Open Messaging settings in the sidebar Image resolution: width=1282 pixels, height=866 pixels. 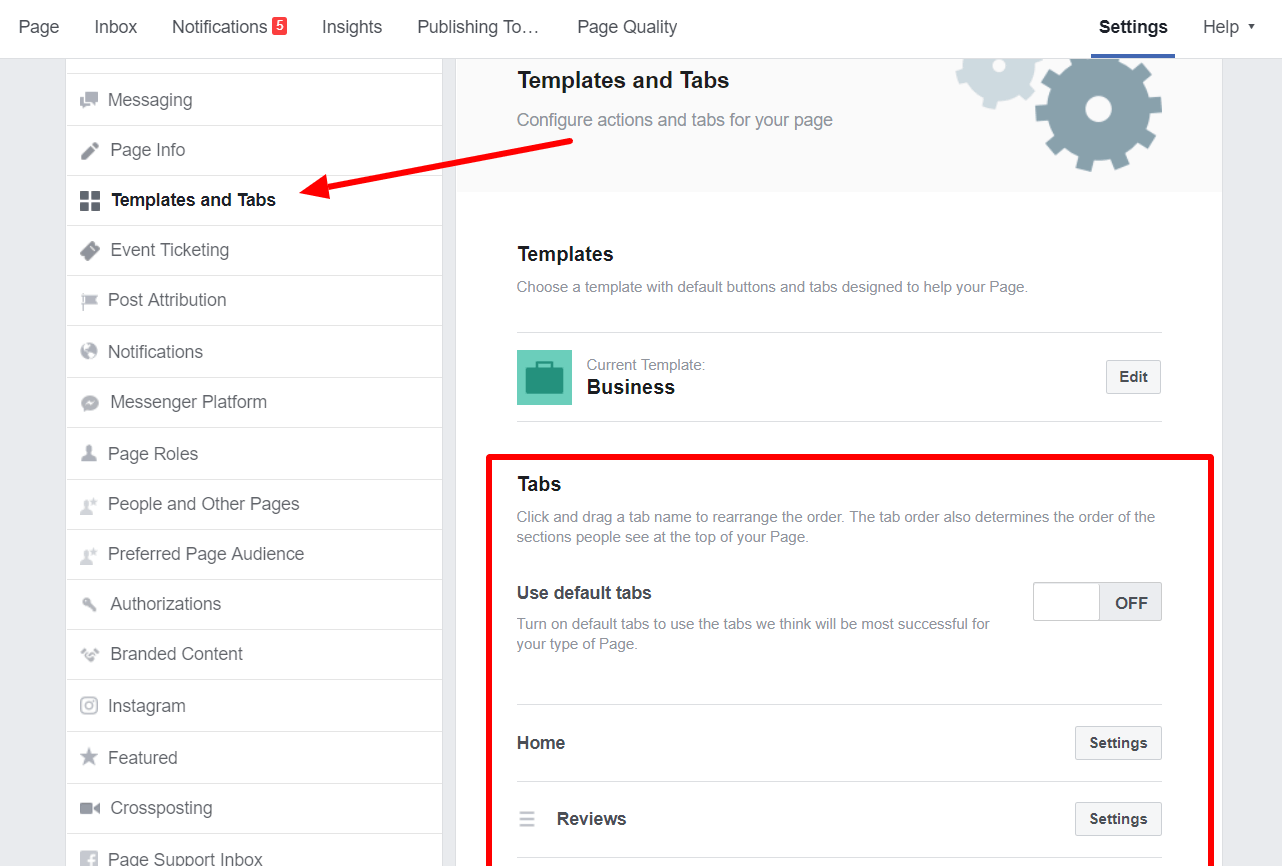tap(254, 100)
